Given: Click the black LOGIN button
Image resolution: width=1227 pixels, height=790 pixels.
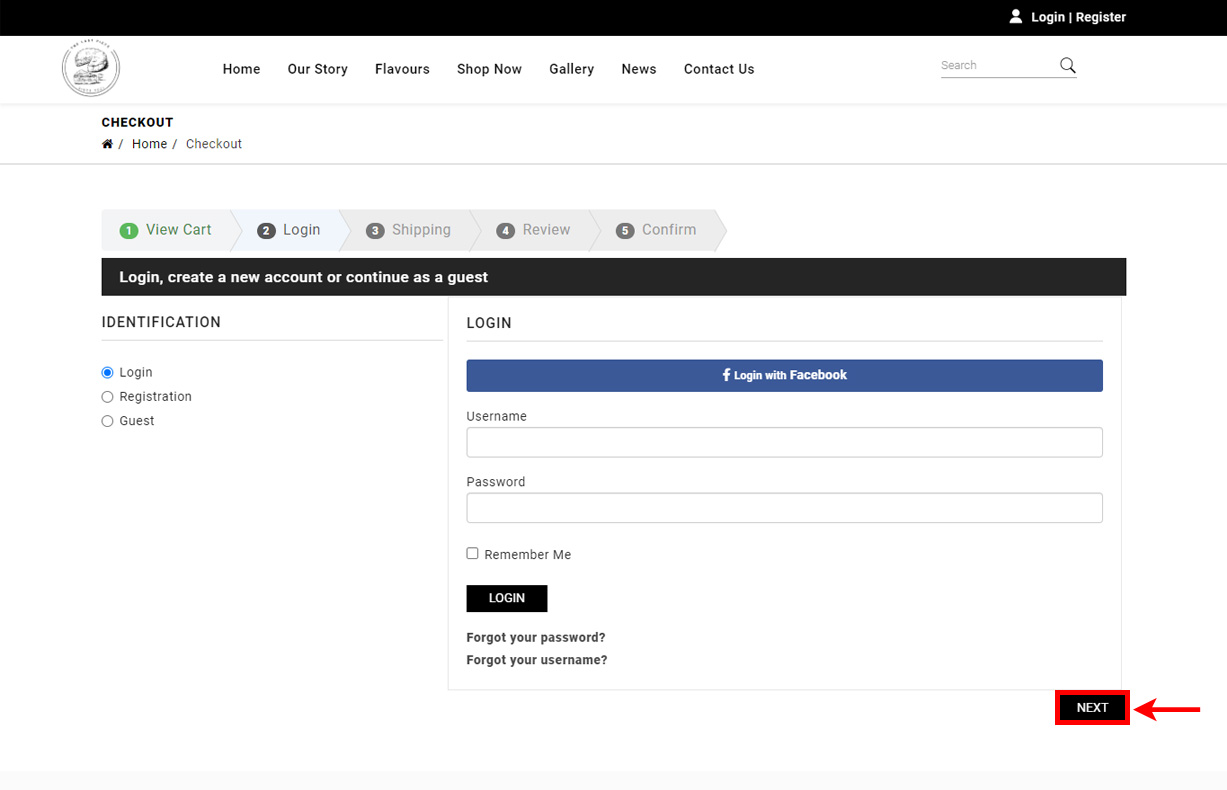Looking at the screenshot, I should 507,598.
